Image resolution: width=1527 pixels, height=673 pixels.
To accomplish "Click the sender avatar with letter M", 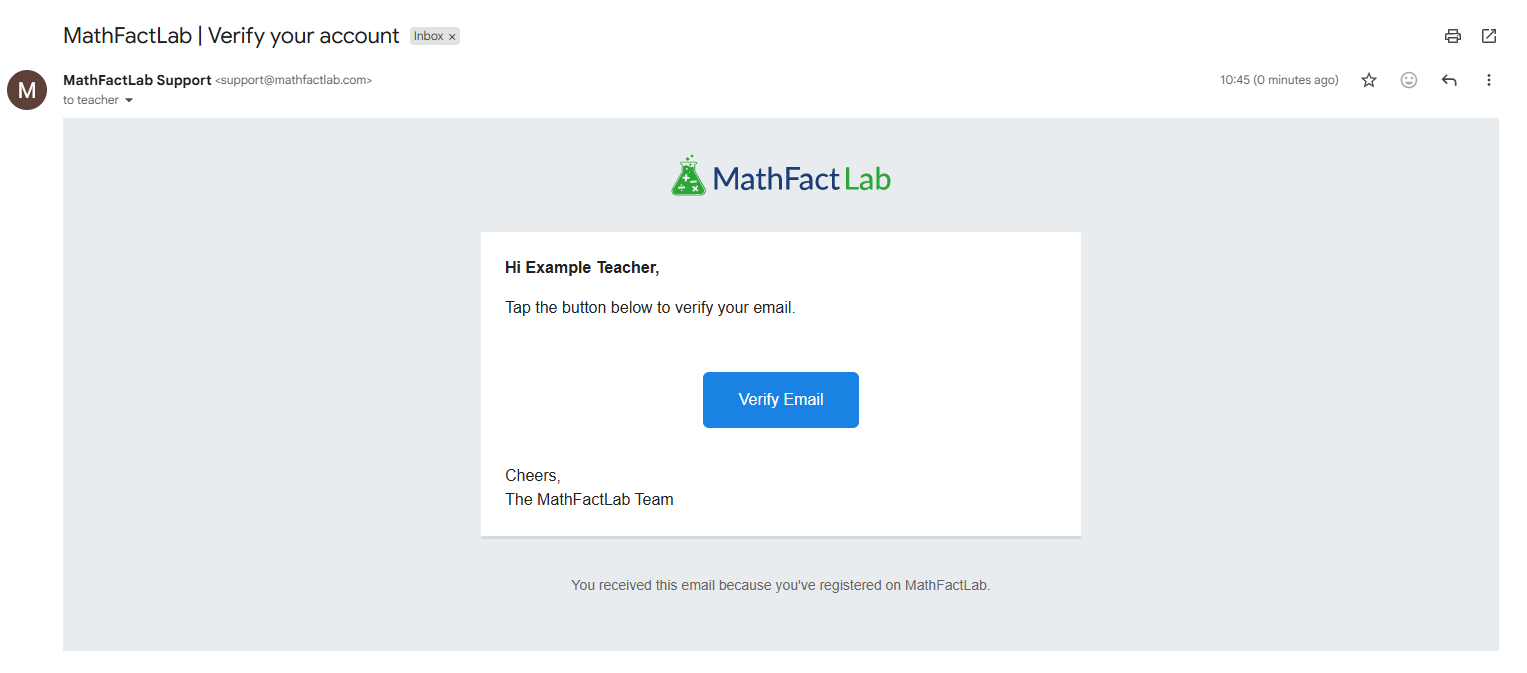I will click(x=27, y=90).
